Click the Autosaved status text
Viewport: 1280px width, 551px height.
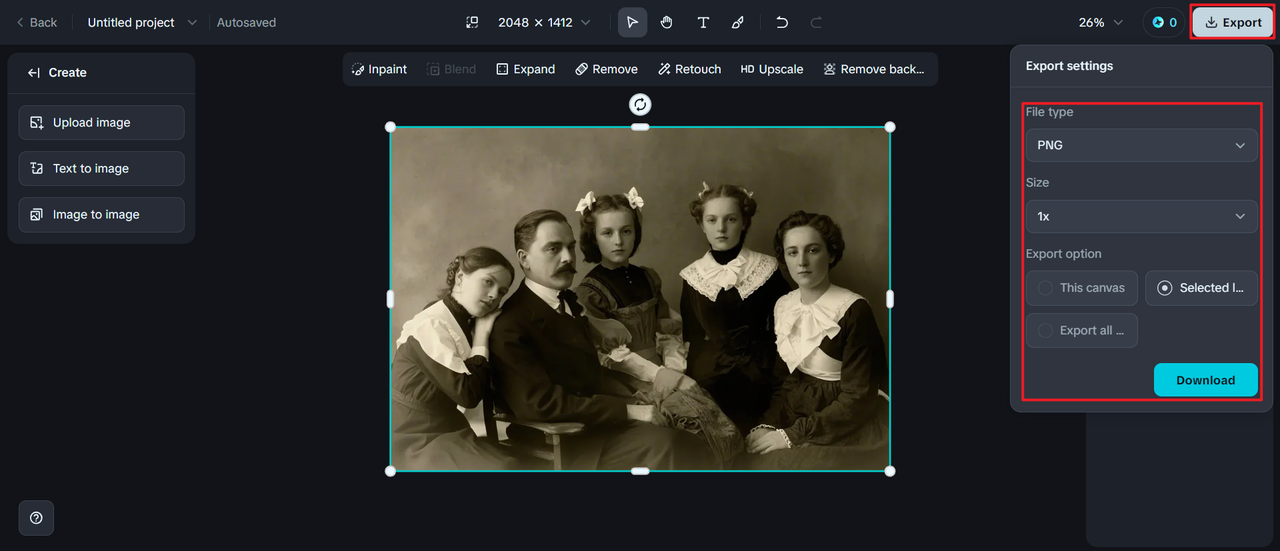click(x=246, y=22)
